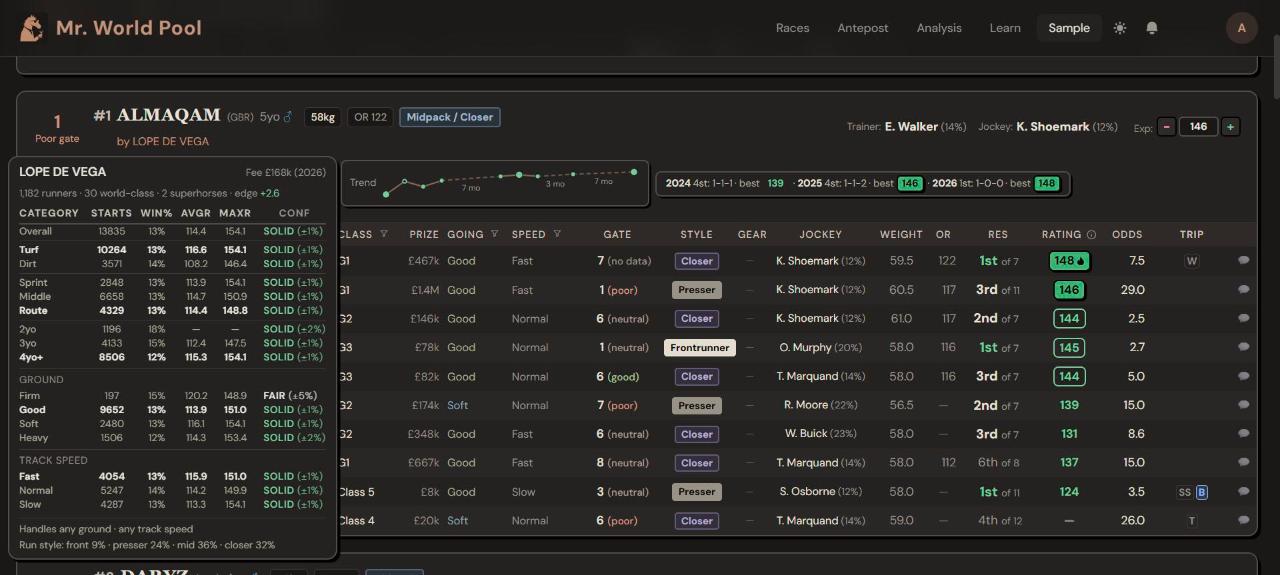Click the Route distance row in the popup

pyautogui.click(x=171, y=311)
